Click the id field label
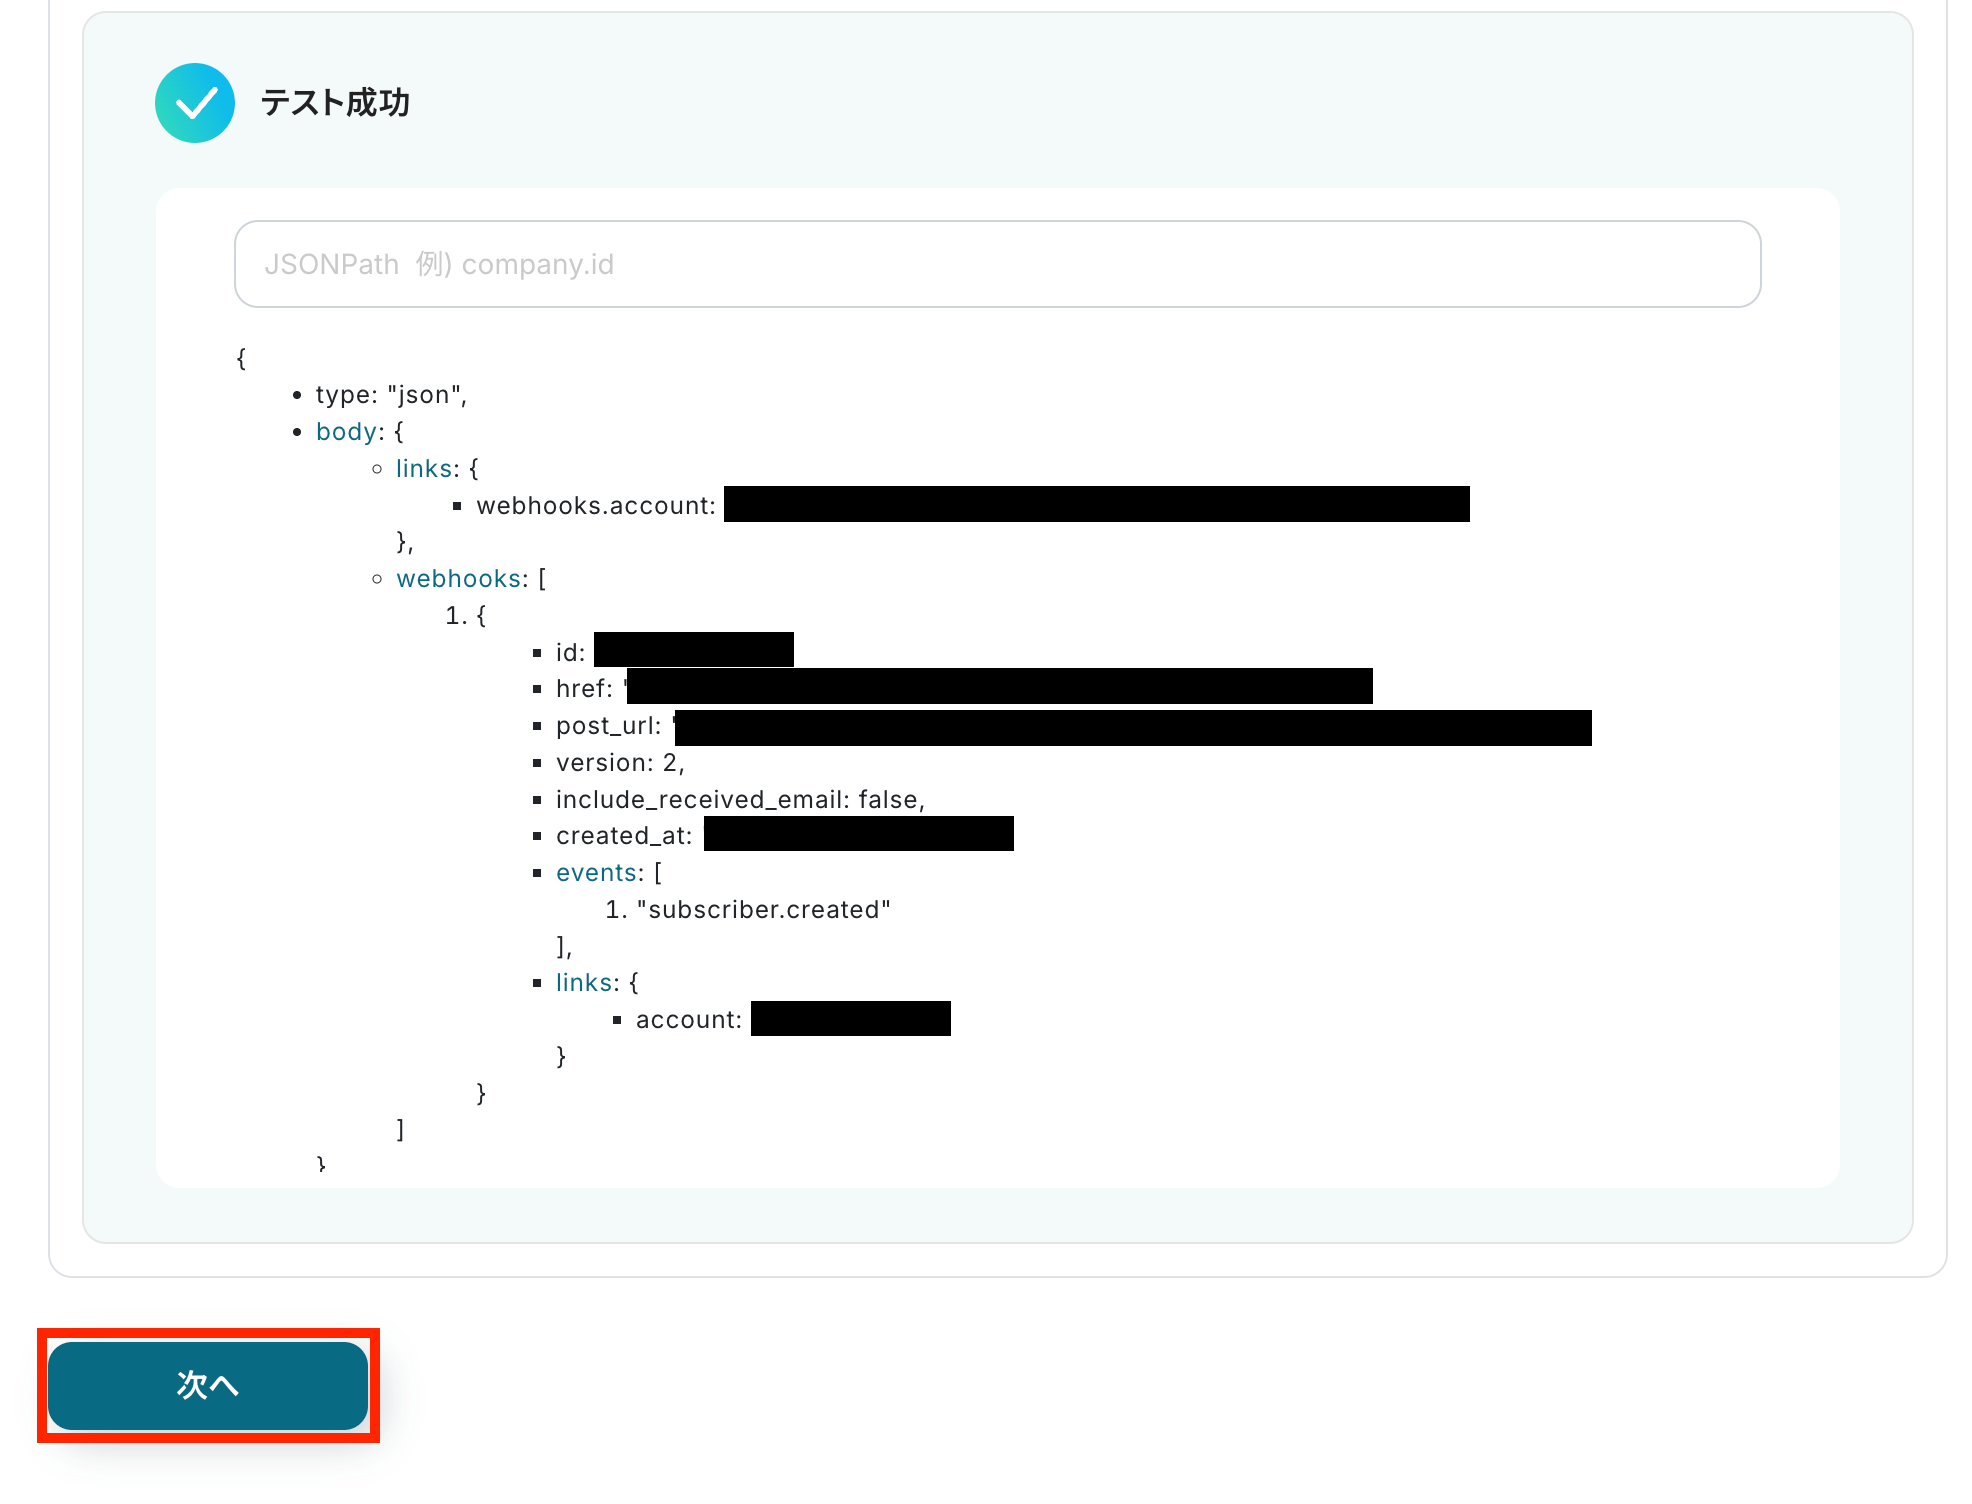The image size is (1972, 1504). (569, 653)
